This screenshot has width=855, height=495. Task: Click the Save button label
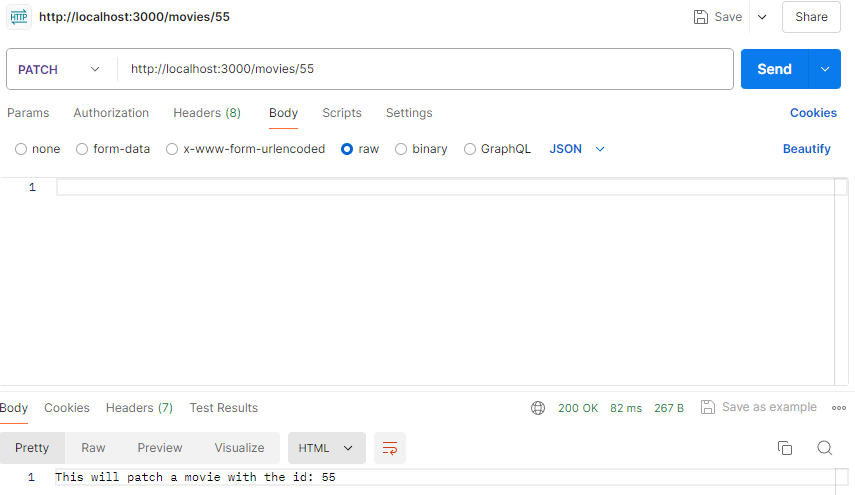[x=728, y=17]
